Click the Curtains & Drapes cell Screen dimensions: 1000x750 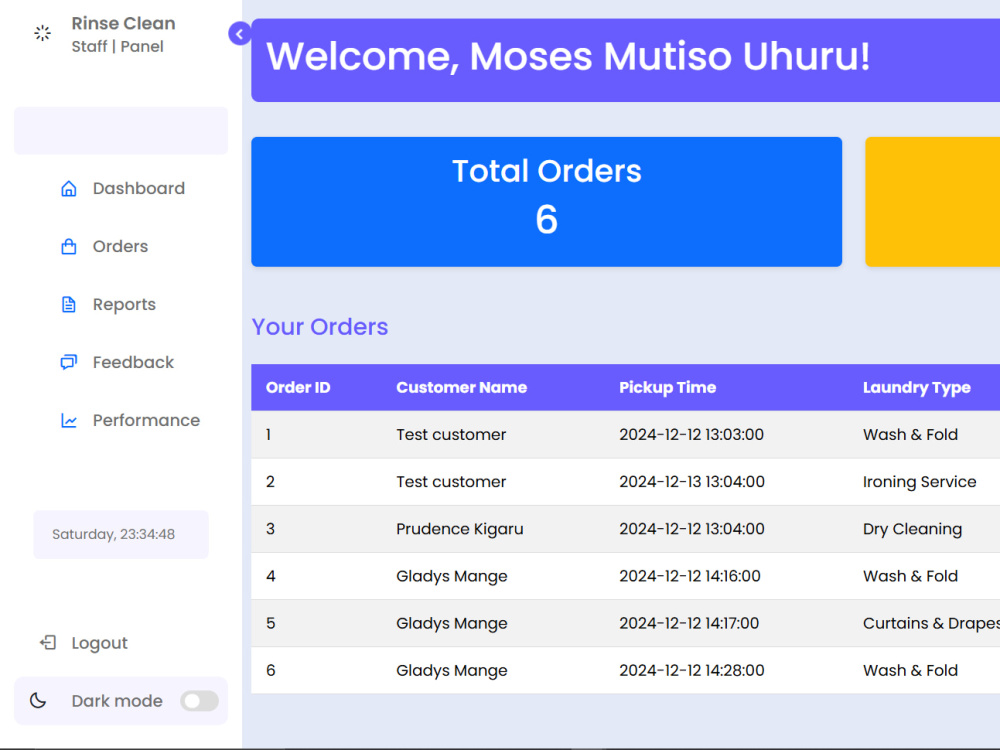point(931,624)
